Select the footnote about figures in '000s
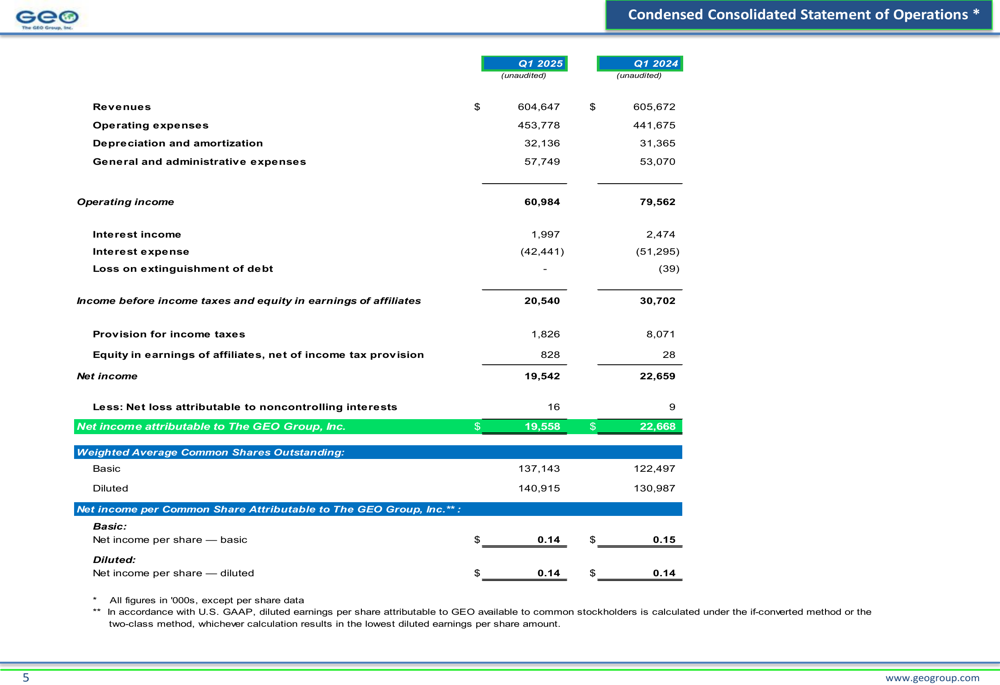This screenshot has width=1000, height=685. pyautogui.click(x=198, y=600)
